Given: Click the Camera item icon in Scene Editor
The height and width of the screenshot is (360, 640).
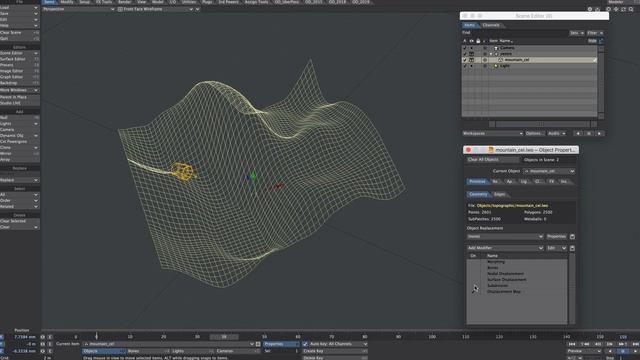Looking at the screenshot, I should pos(496,48).
